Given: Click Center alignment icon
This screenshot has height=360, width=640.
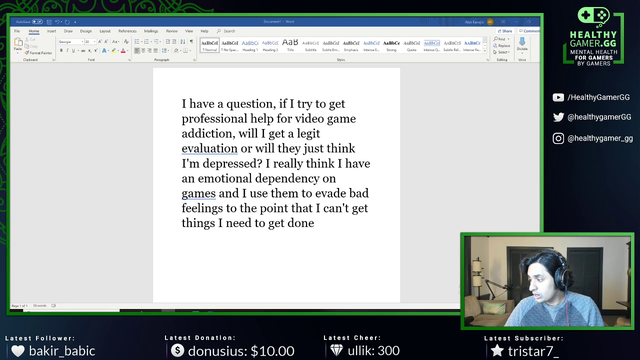Looking at the screenshot, I should coord(143,51).
